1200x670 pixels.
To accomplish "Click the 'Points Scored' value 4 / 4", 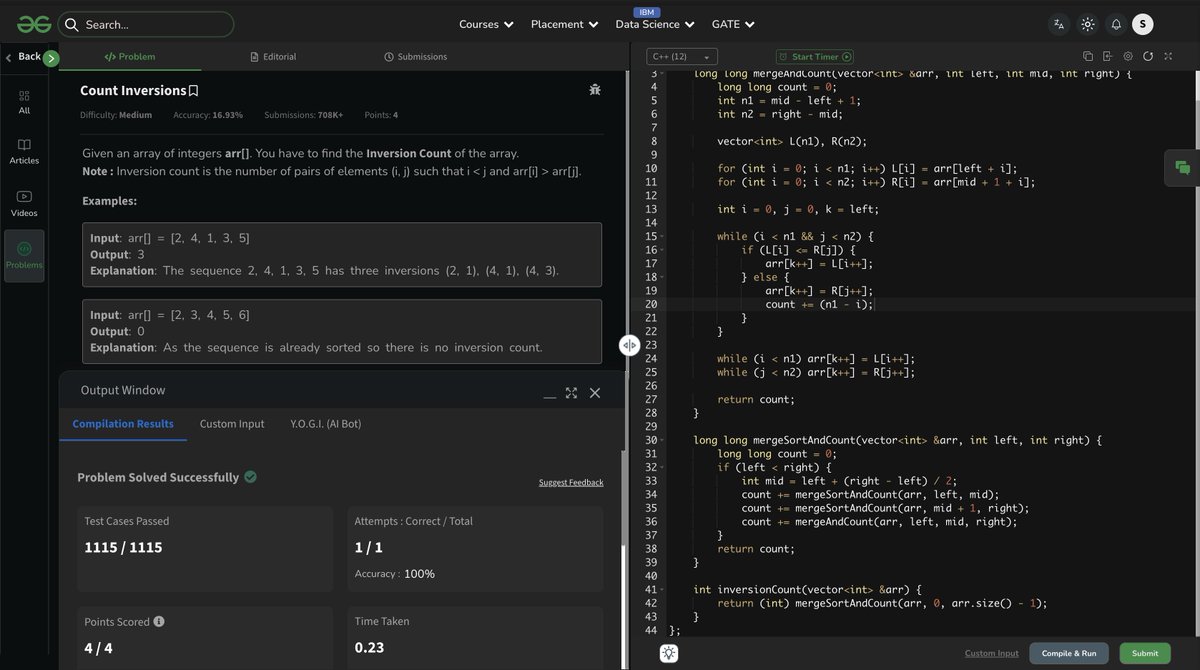I will [x=99, y=648].
